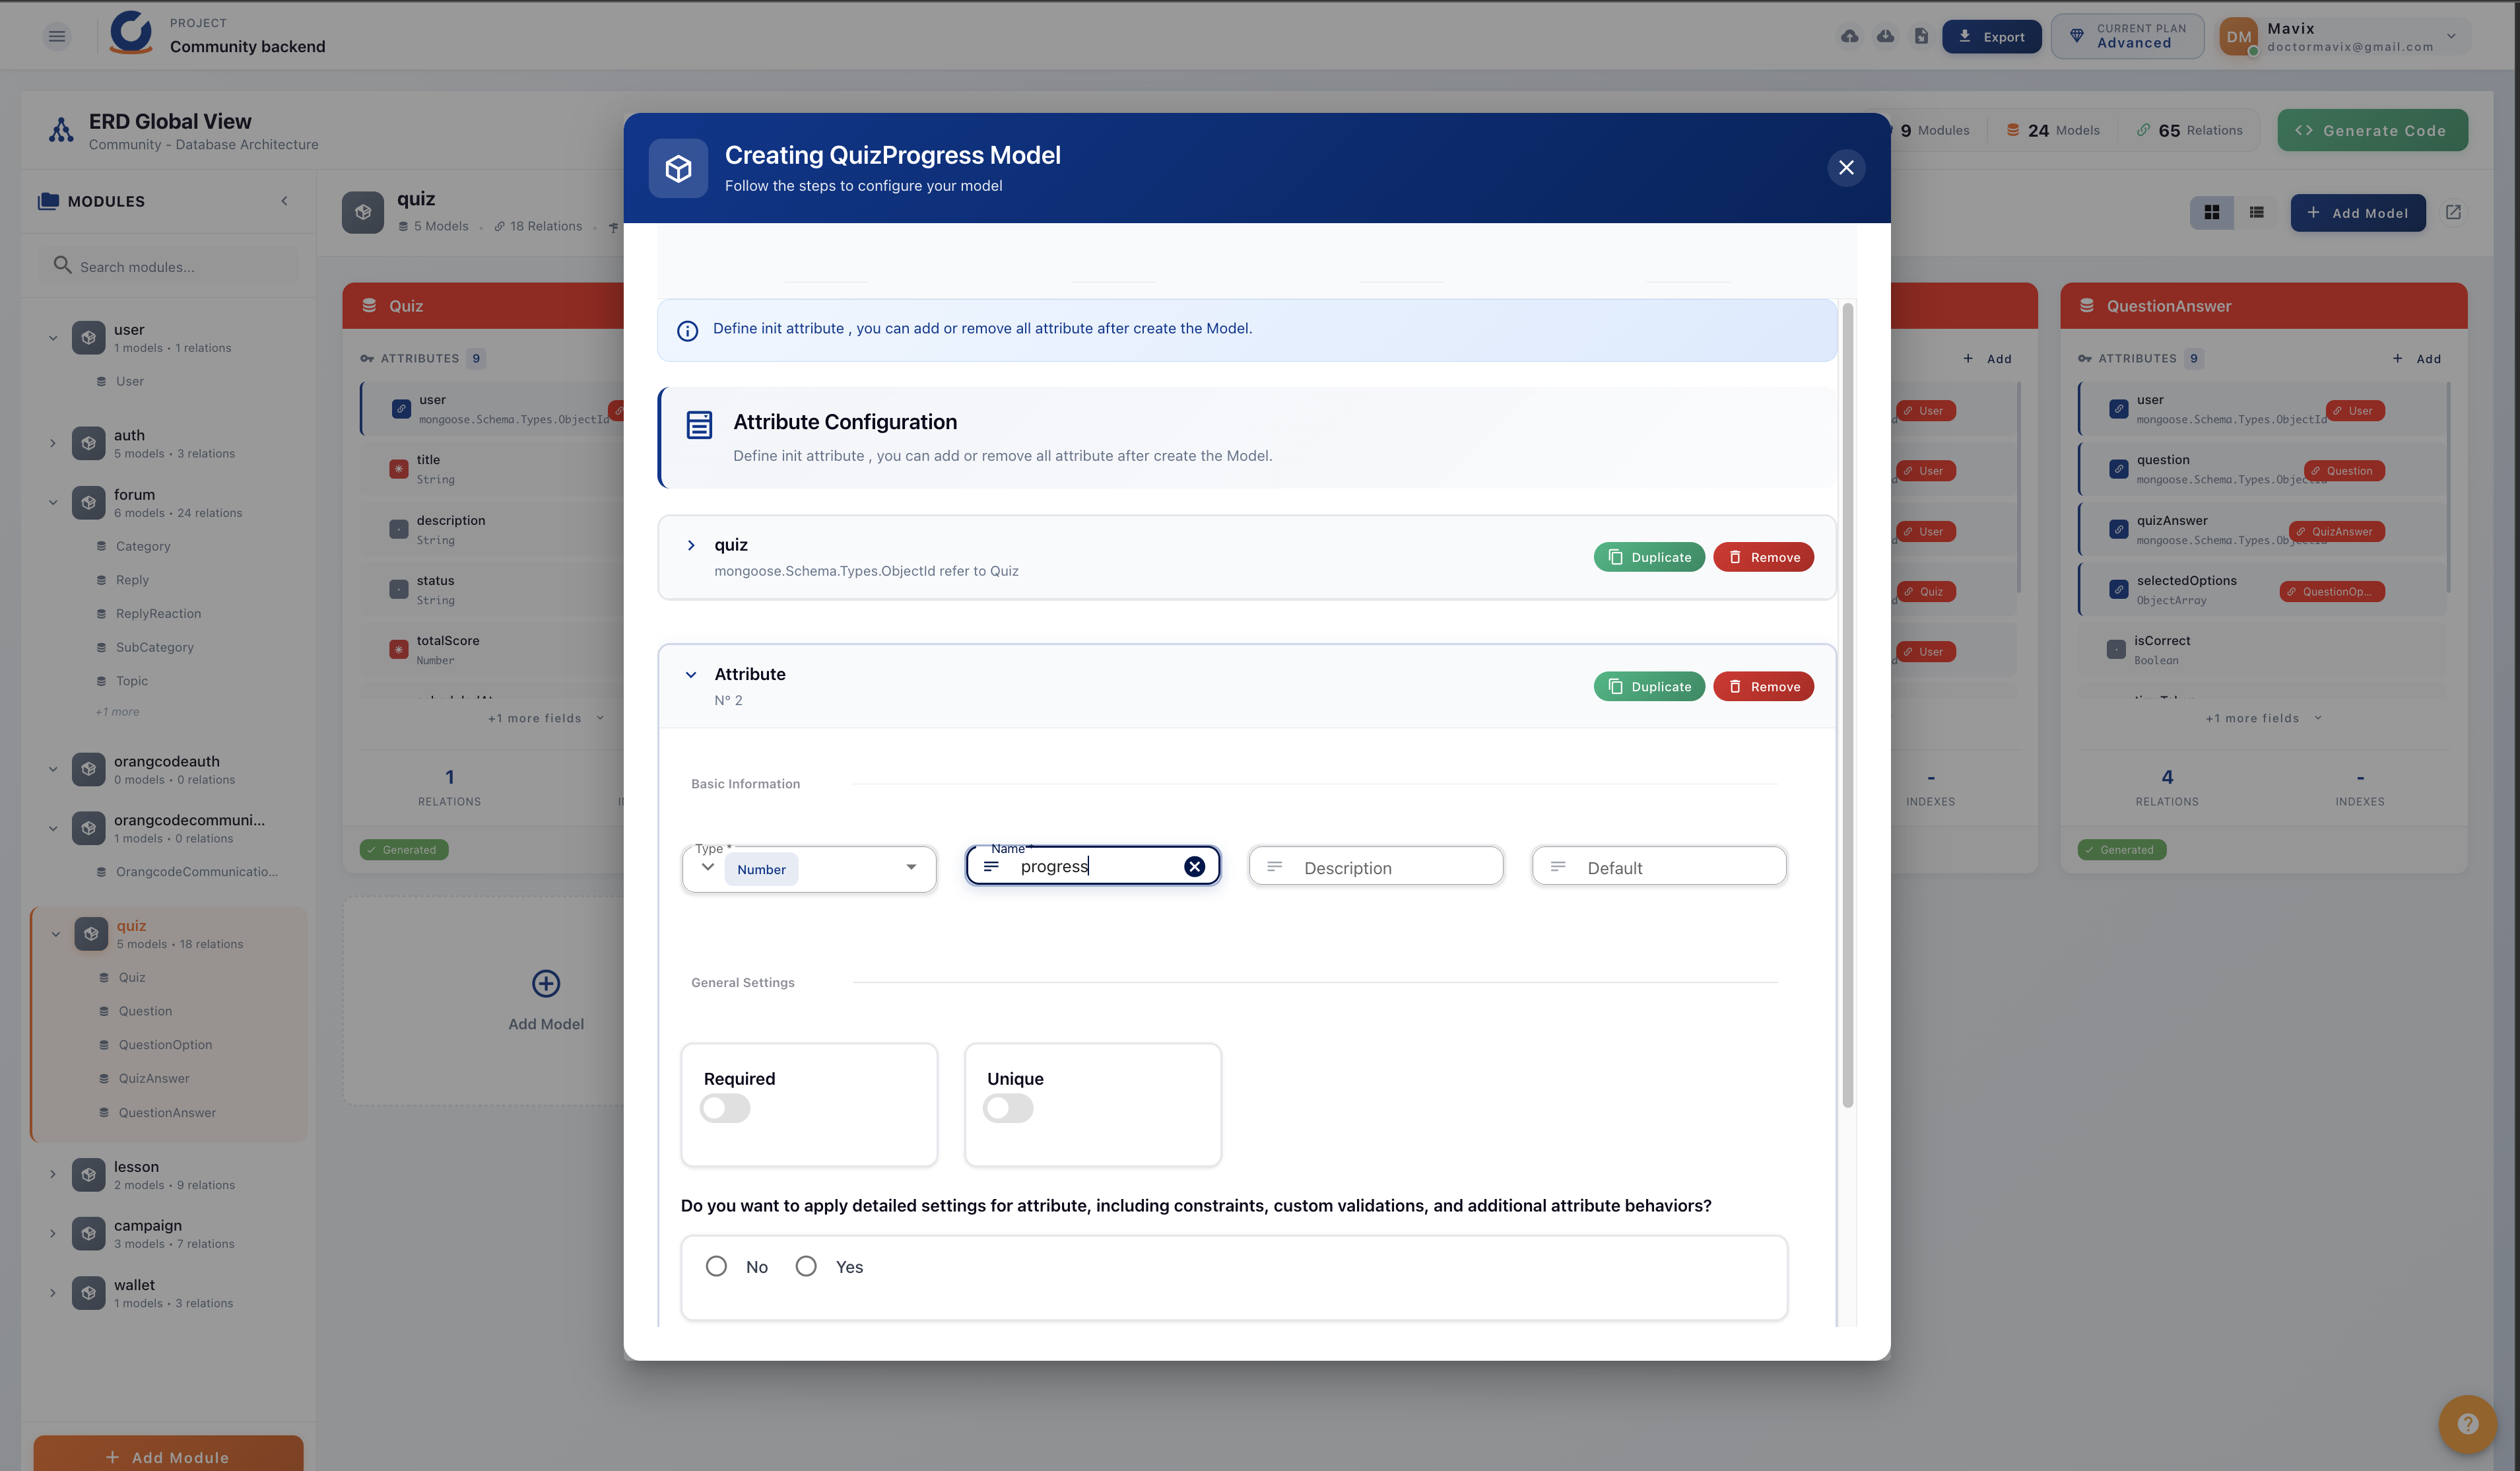Image resolution: width=2520 pixels, height=1471 pixels.
Task: Click the cloud upload icon in top bar
Action: (x=1849, y=36)
